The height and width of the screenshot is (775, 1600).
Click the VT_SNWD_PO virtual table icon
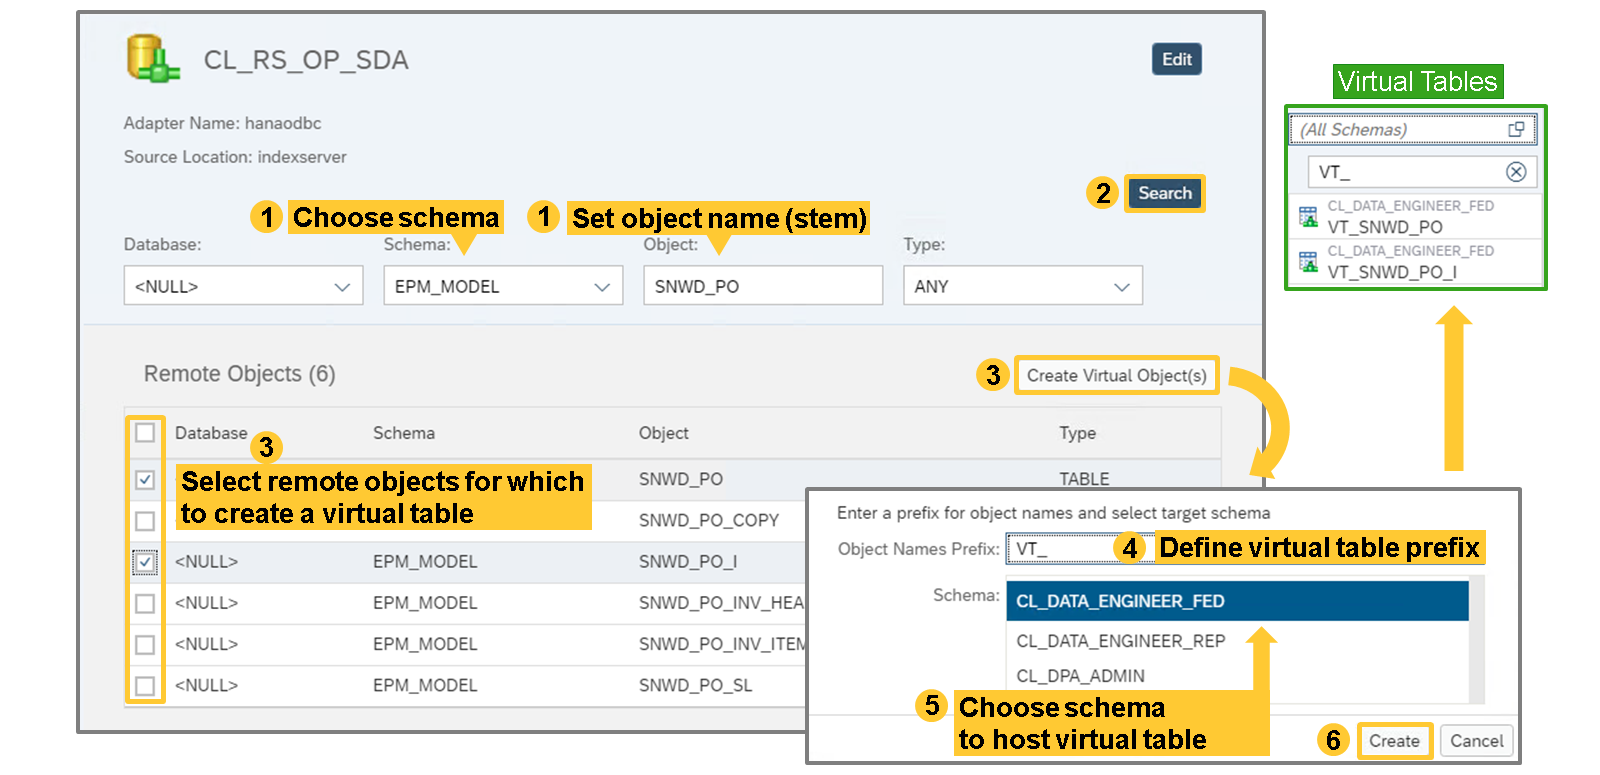click(1308, 217)
